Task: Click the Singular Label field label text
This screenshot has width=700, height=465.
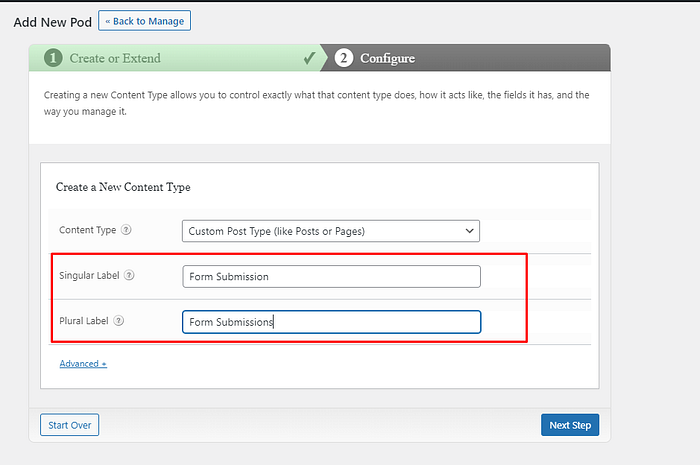Action: [91, 276]
